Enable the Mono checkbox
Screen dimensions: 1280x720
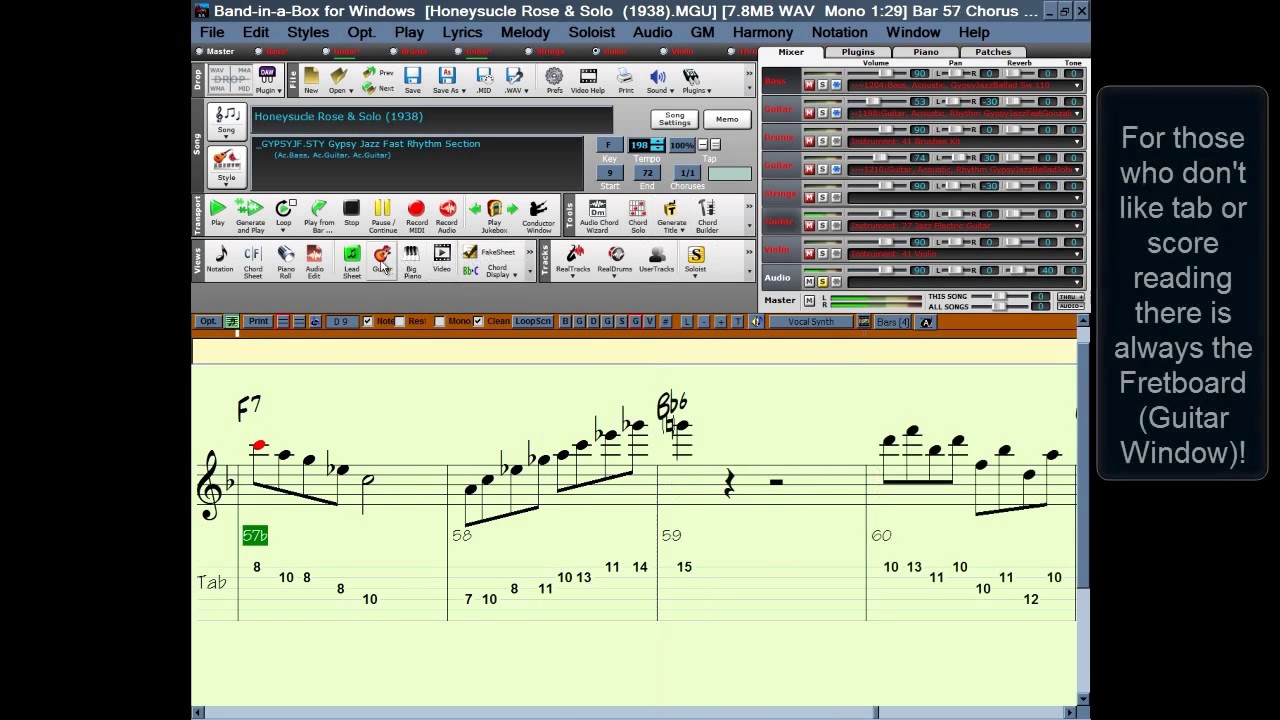[440, 321]
